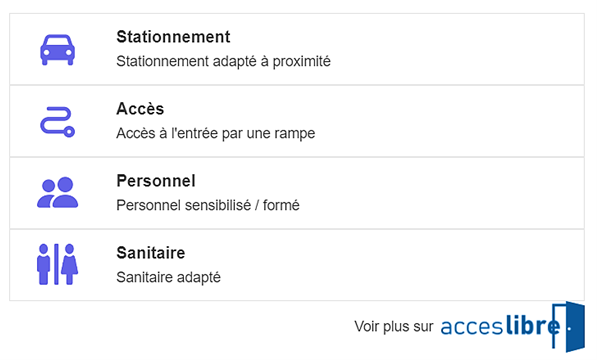Viewport: 597px width, 360px height.
Task: Click 'Sanitaire adapté' description
Action: 168,277
